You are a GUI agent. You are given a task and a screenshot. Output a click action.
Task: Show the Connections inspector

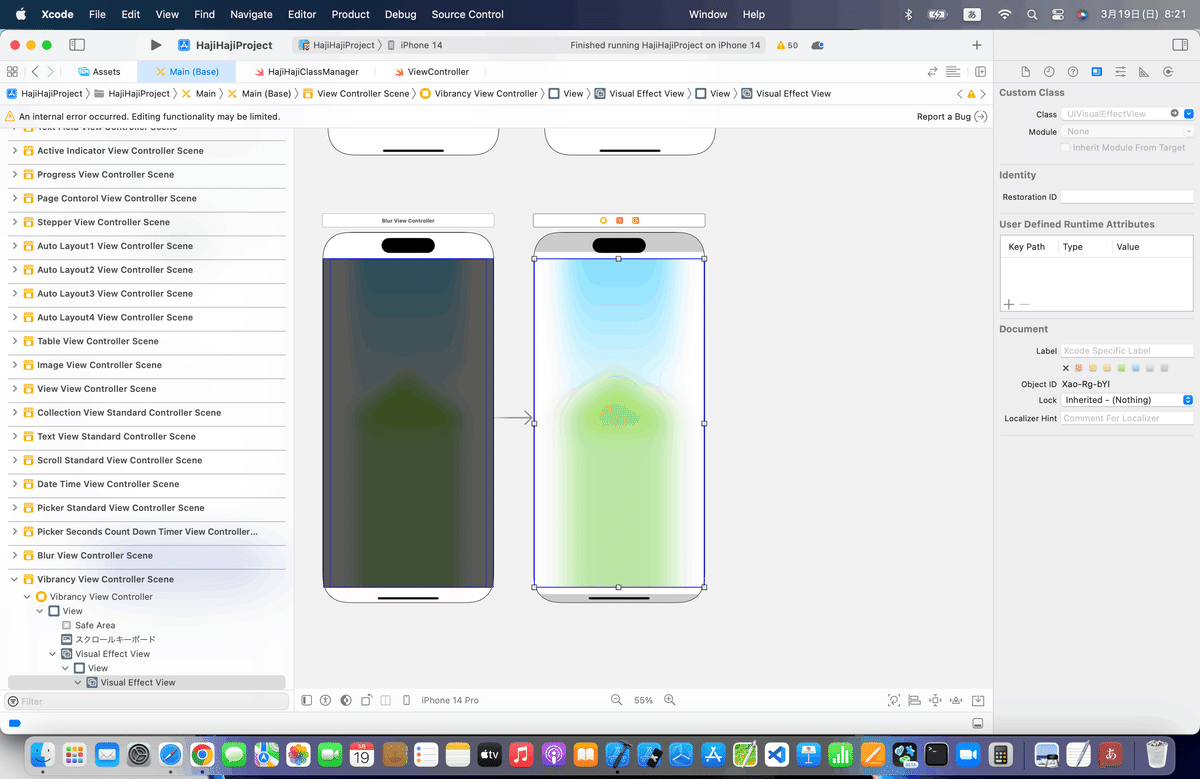click(x=1168, y=72)
